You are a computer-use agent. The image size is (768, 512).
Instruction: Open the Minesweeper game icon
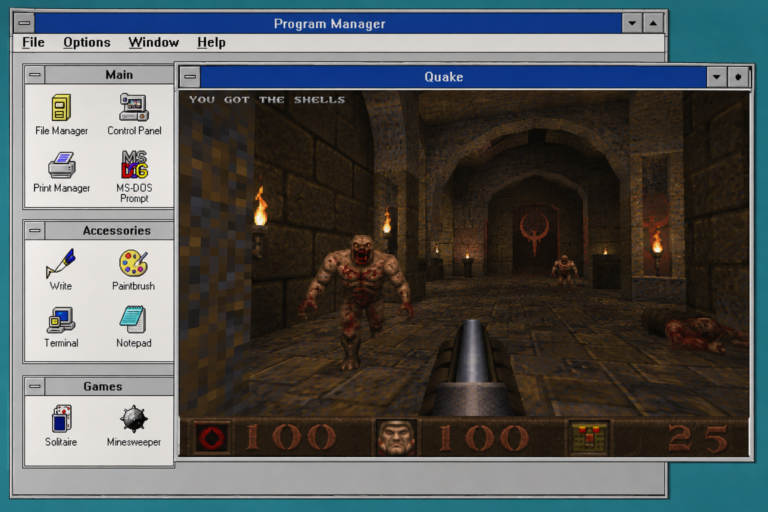coord(133,426)
